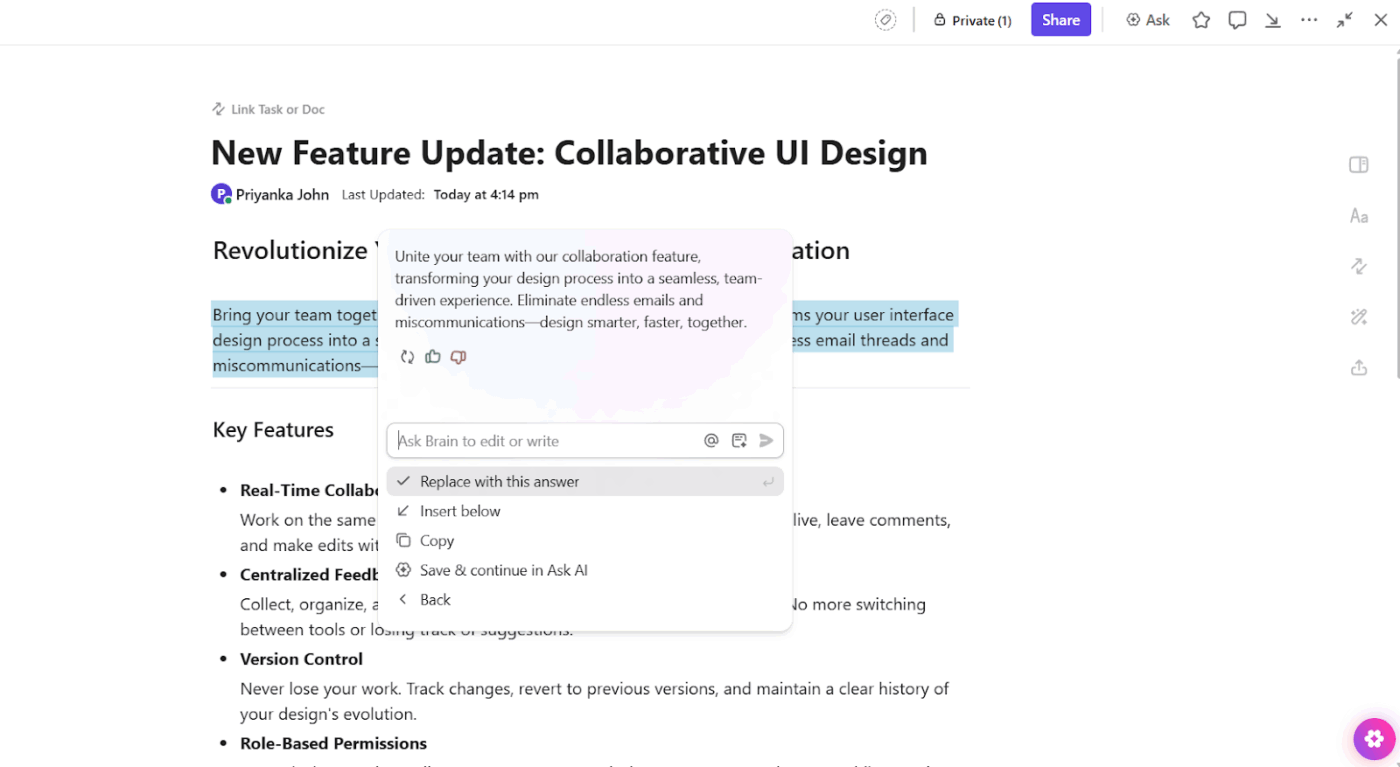This screenshot has width=1400, height=767.
Task: Click the thumbs down icon
Action: 458,357
